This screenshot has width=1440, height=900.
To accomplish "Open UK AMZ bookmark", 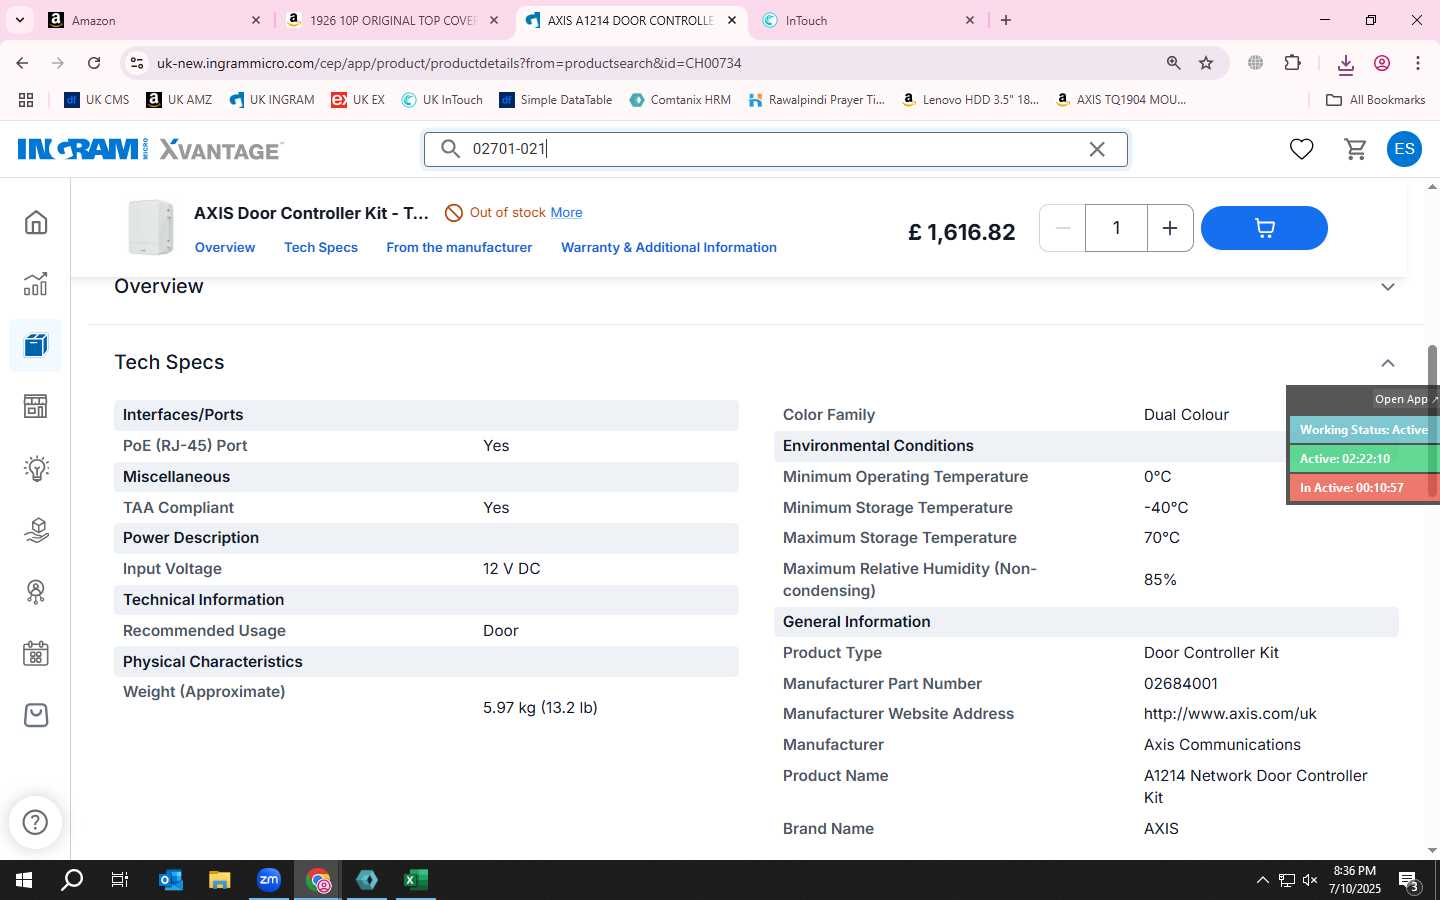I will [x=179, y=100].
